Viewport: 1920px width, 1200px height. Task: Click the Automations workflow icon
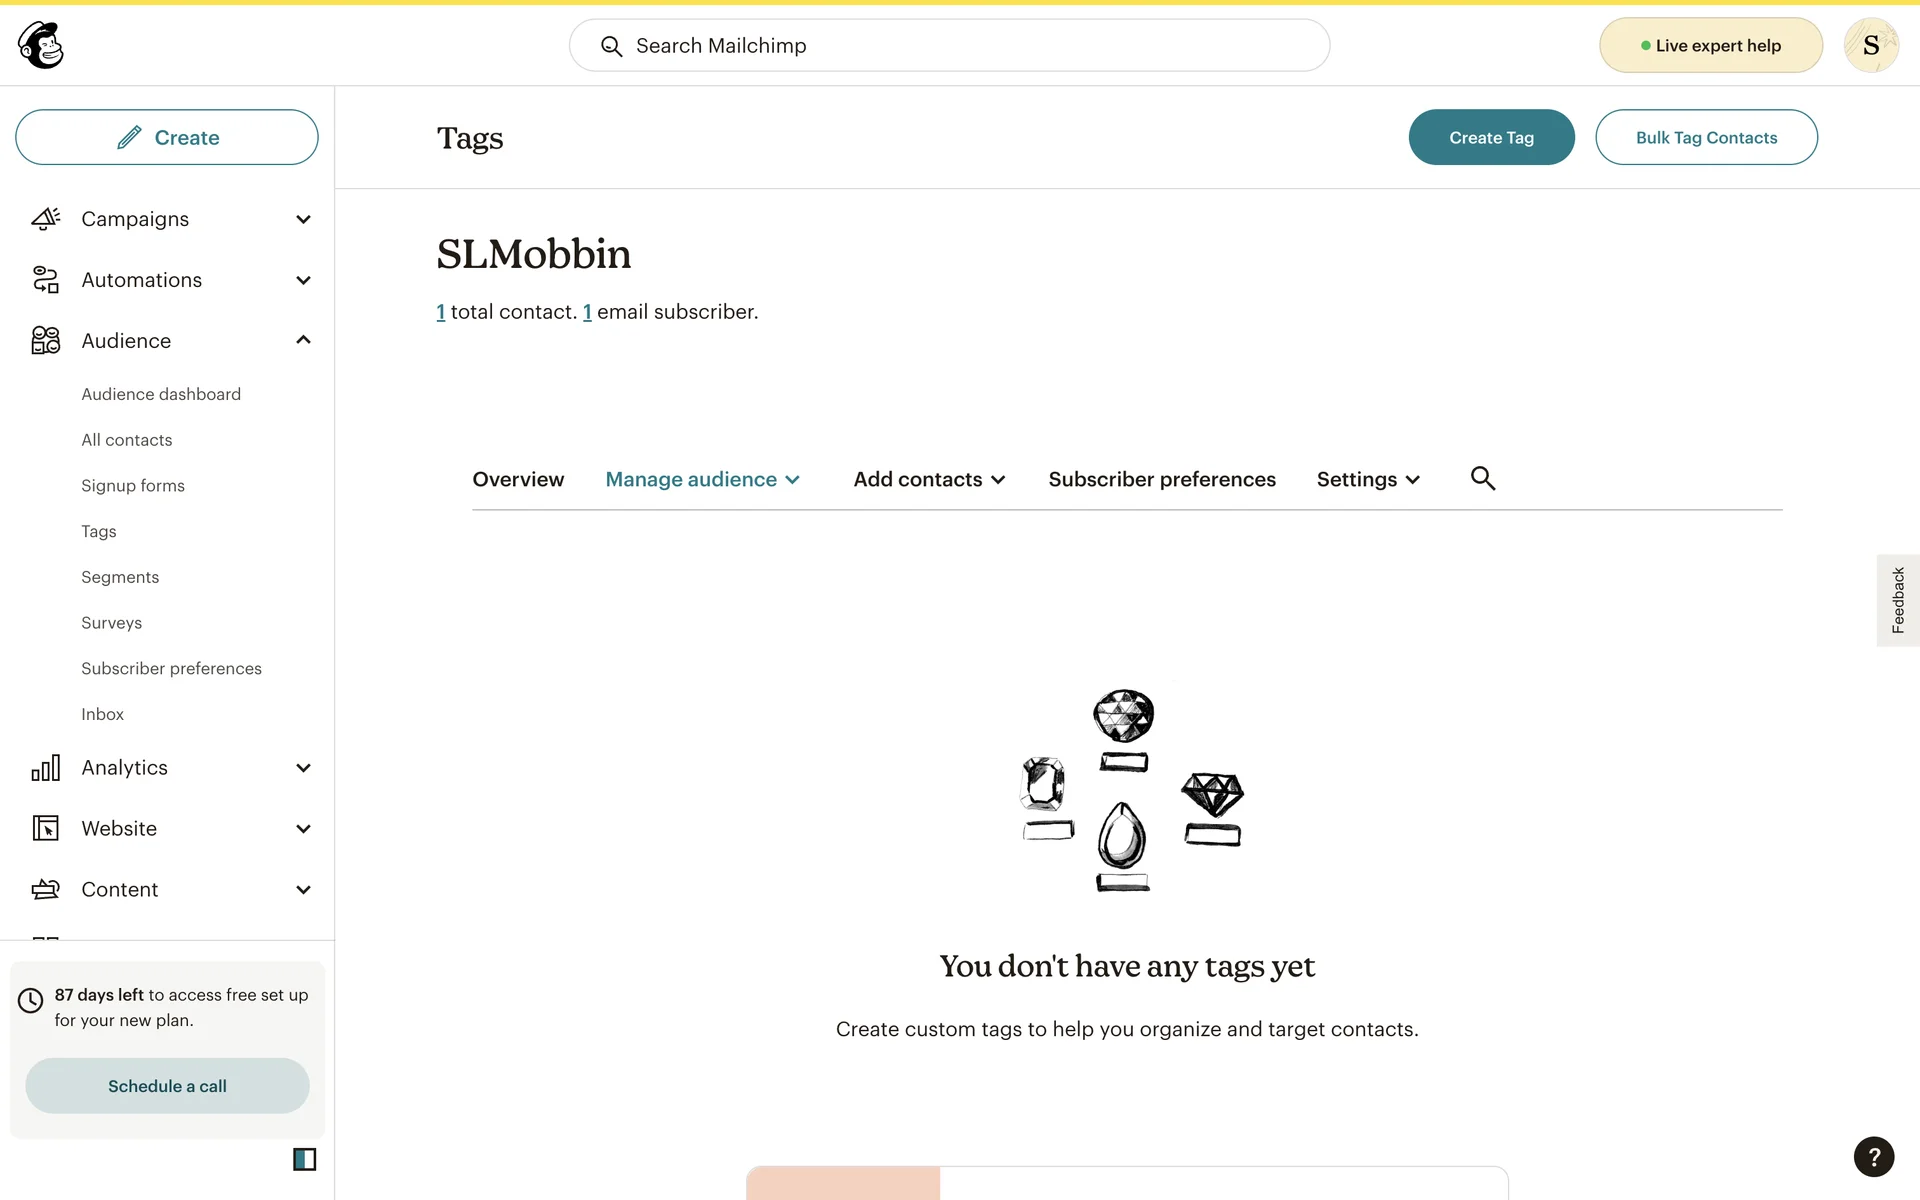[x=46, y=280]
